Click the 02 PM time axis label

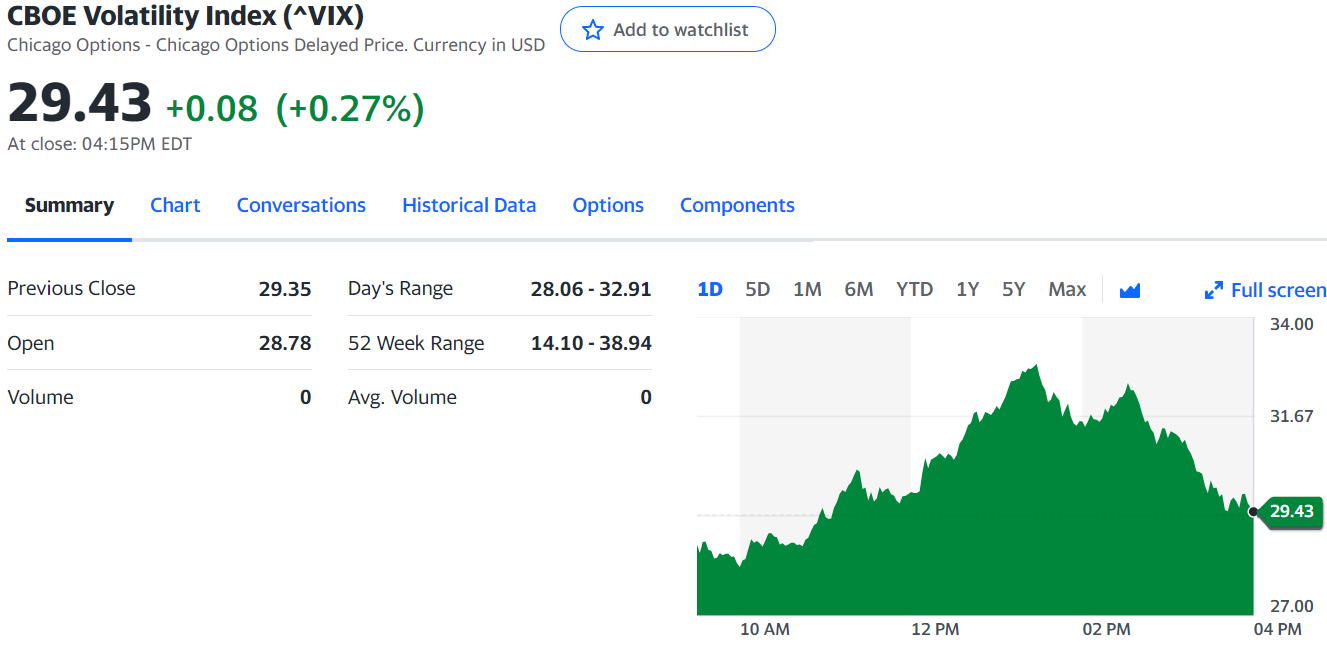(x=1106, y=629)
